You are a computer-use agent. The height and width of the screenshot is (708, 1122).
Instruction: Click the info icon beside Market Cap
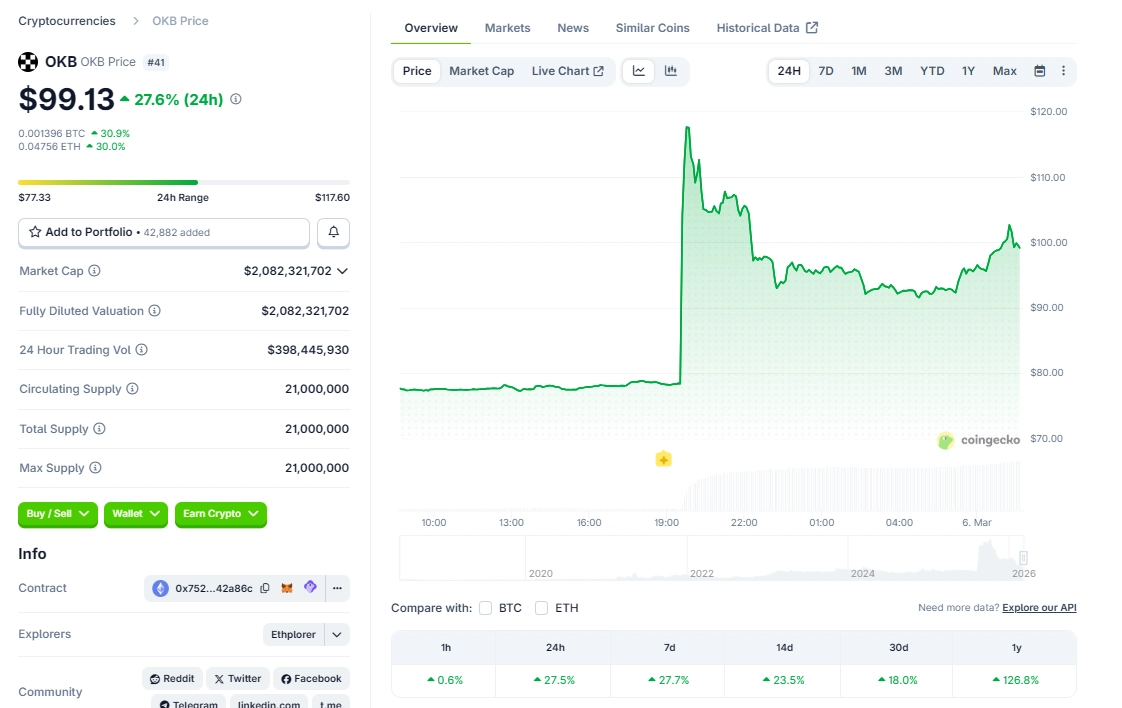(94, 270)
